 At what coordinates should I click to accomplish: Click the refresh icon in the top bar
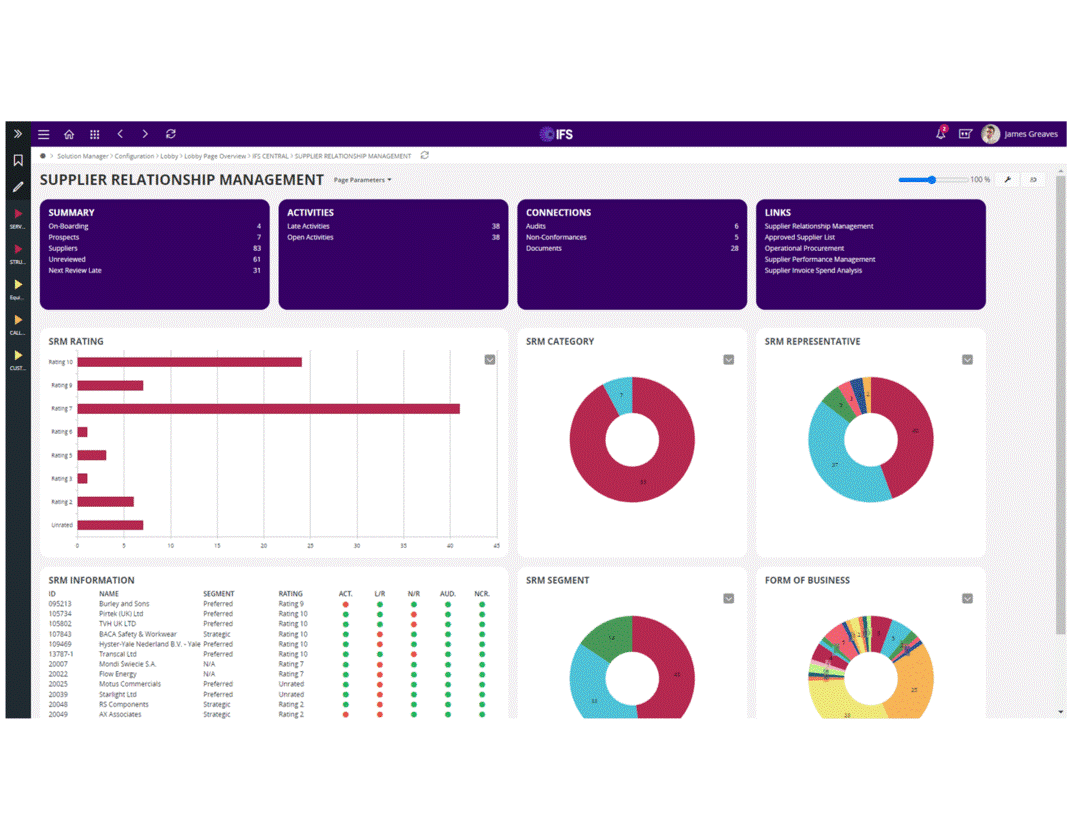click(171, 134)
